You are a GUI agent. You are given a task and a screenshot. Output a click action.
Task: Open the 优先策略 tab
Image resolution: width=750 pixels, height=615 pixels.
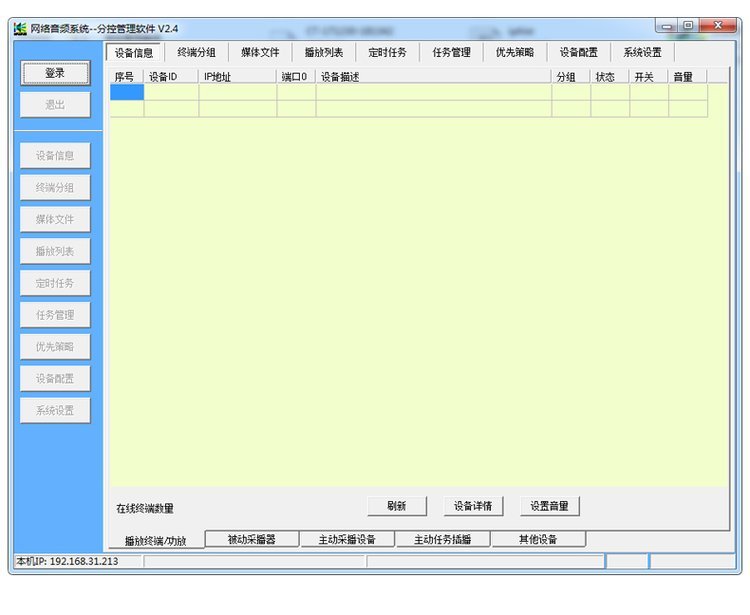(514, 52)
